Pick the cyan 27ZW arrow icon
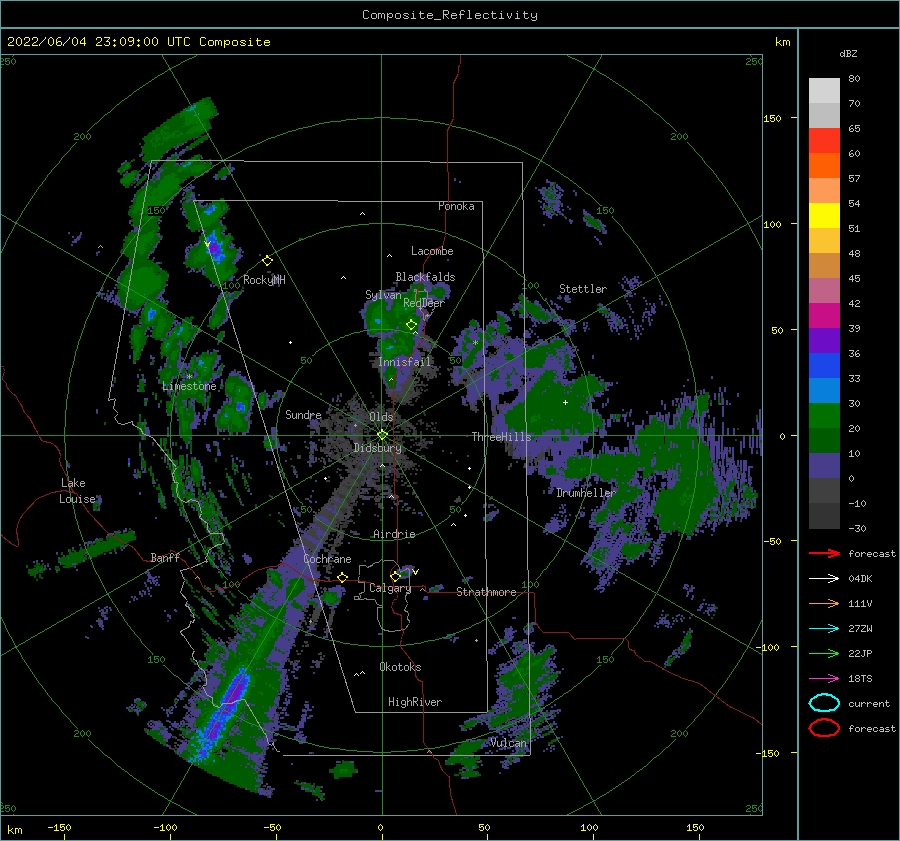This screenshot has height=841, width=900. 824,629
